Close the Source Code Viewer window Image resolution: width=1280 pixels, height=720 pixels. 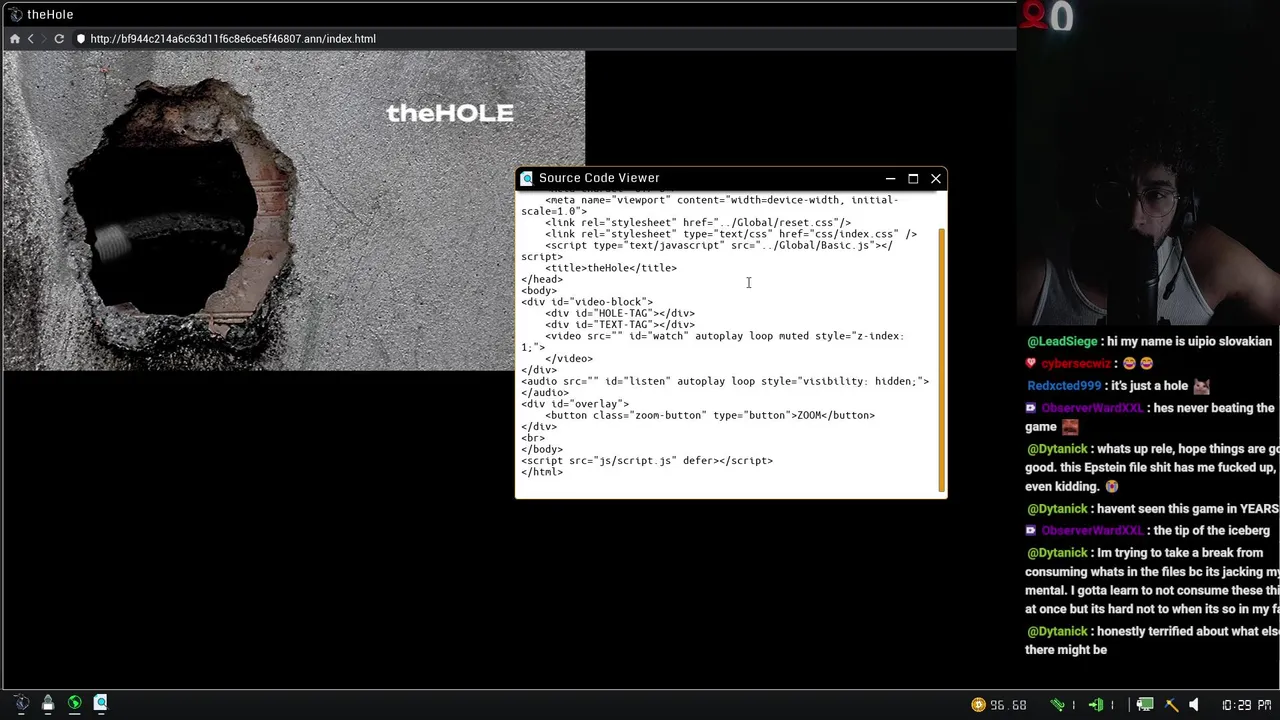tap(936, 178)
